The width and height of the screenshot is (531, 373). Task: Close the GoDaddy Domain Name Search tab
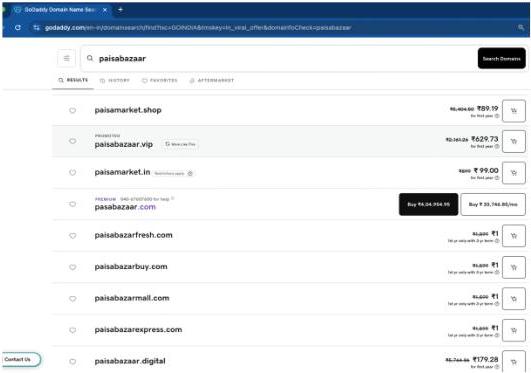click(x=105, y=10)
